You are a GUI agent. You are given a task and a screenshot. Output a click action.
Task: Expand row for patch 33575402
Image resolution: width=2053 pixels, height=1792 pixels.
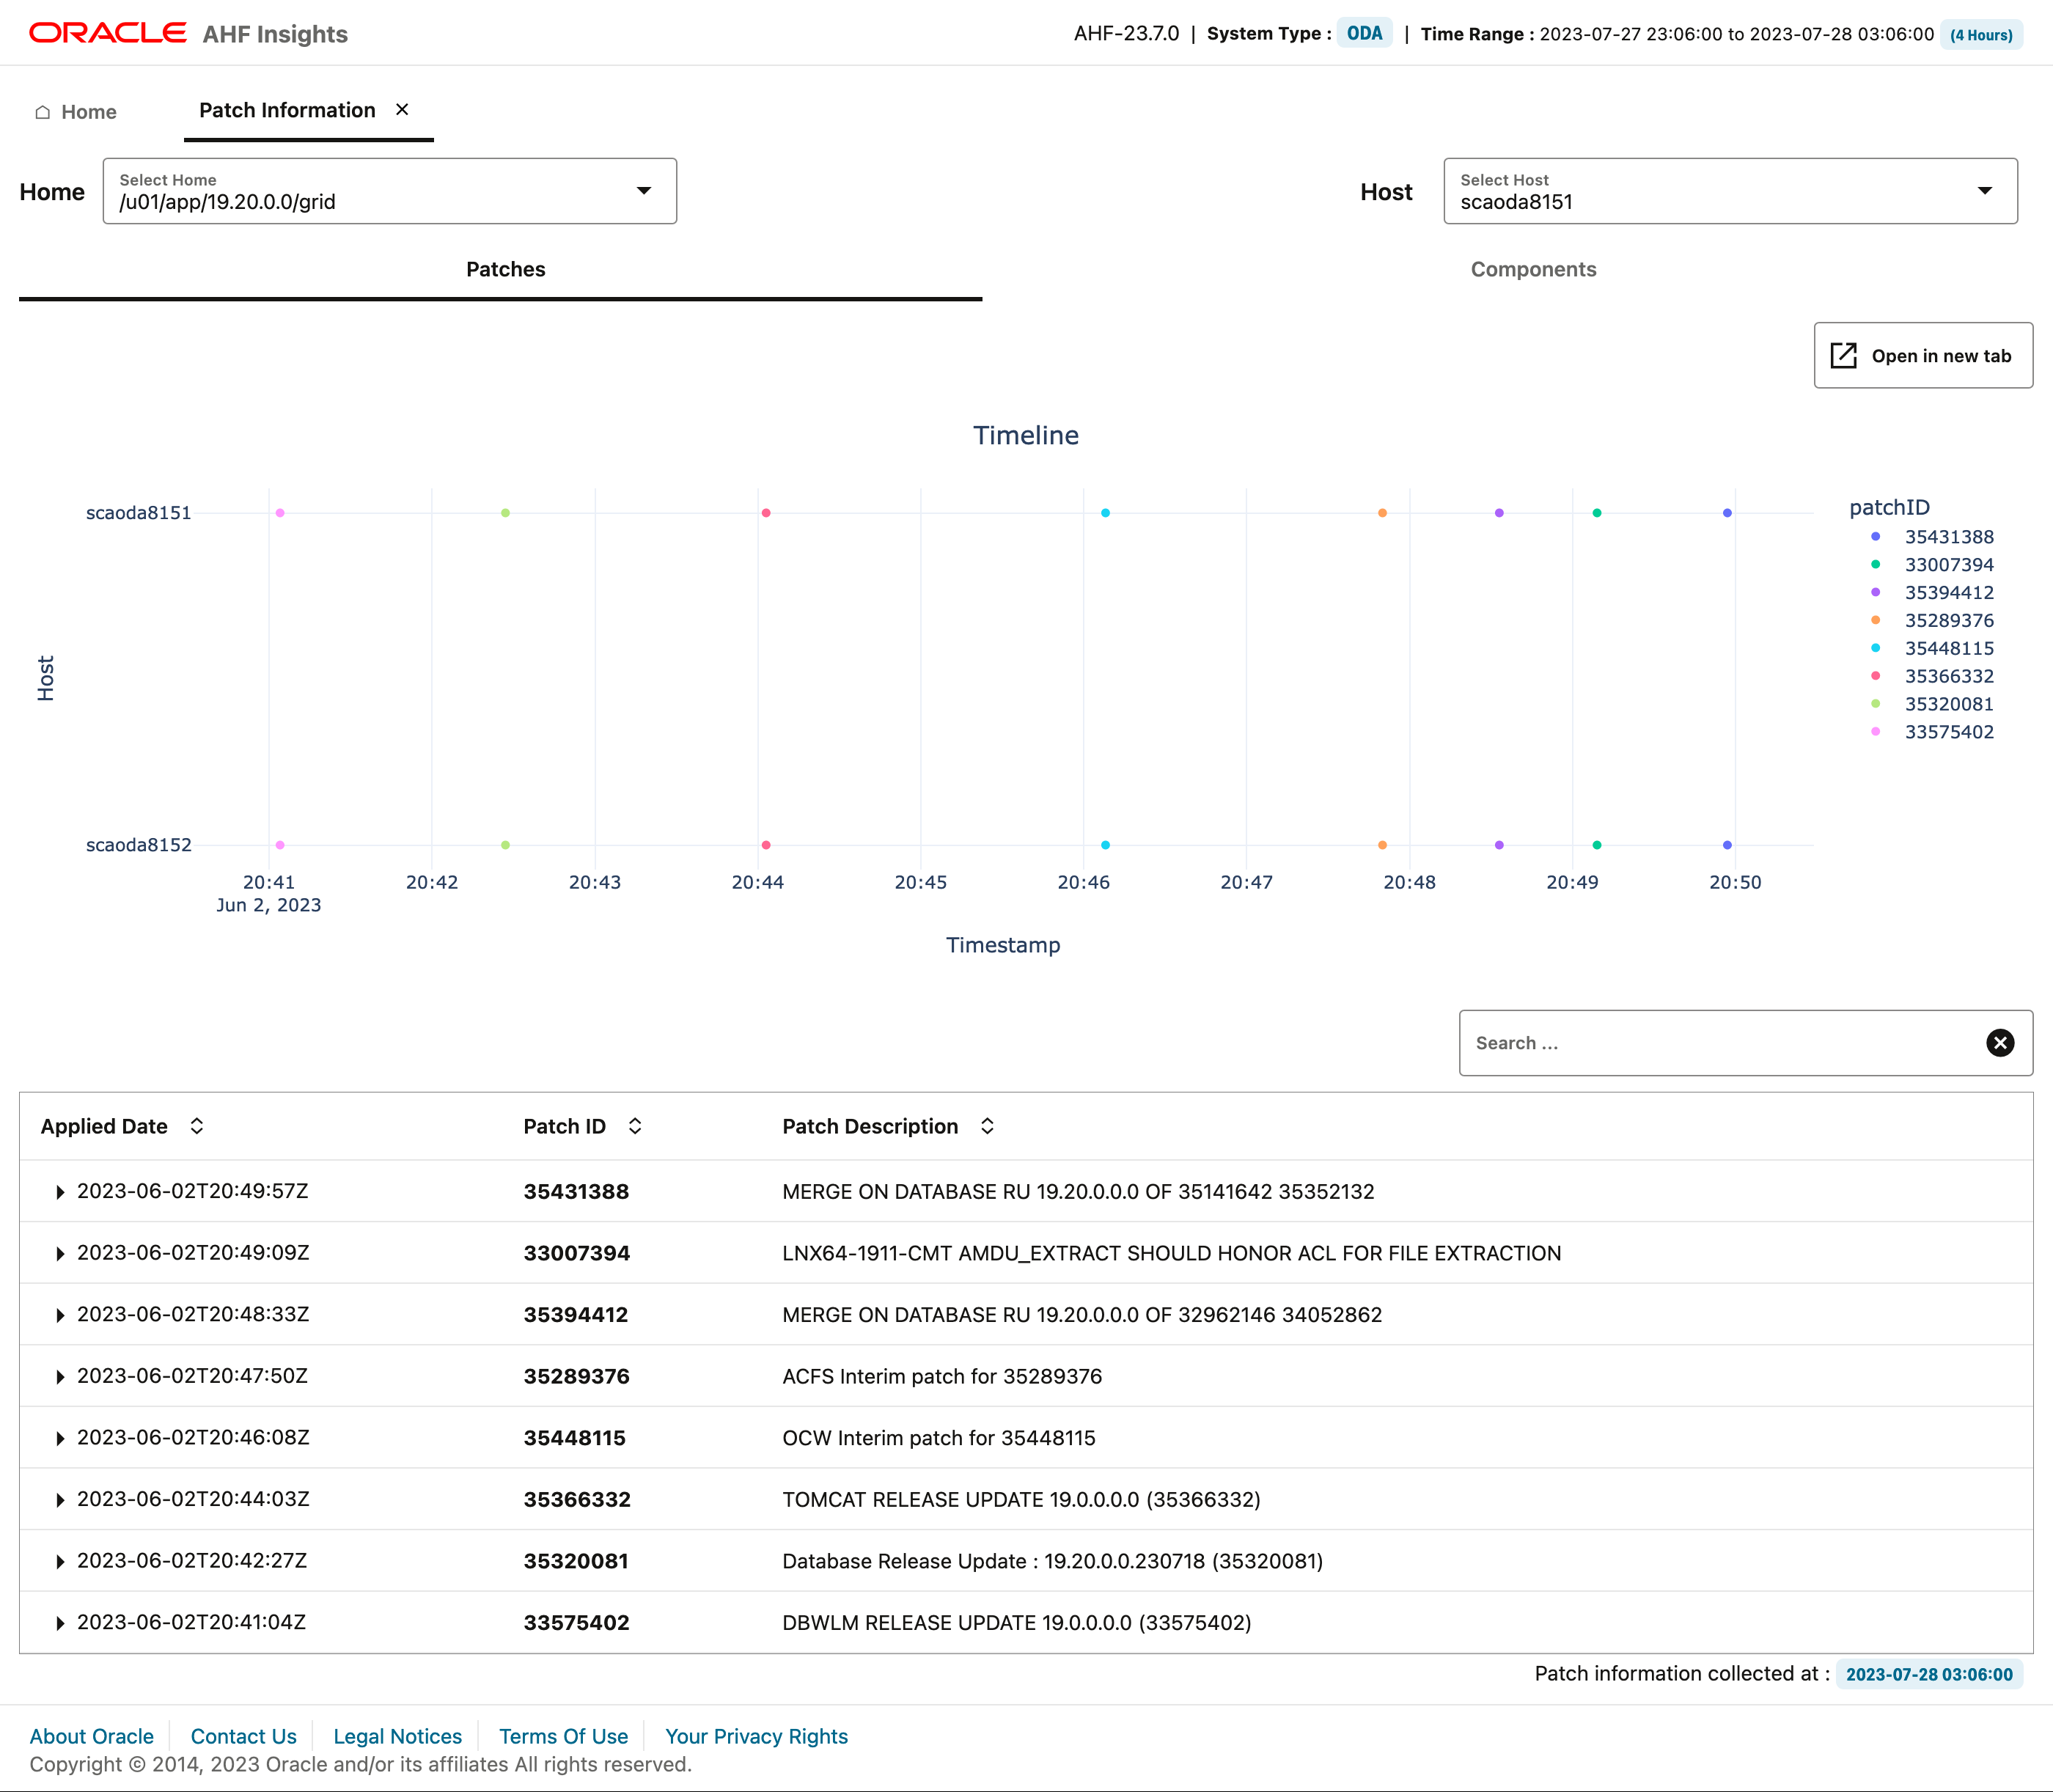click(60, 1623)
